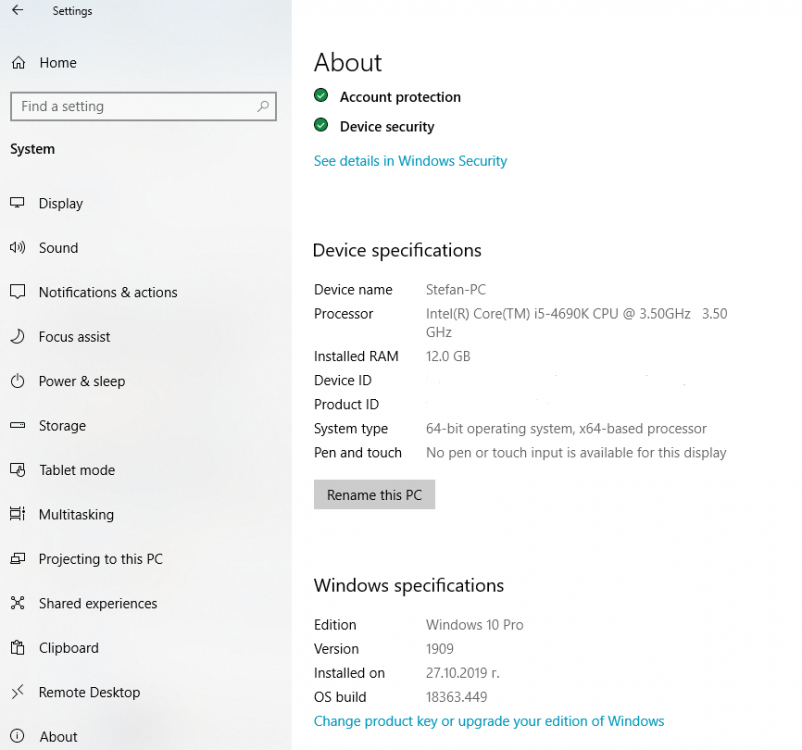802x750 pixels.
Task: Click the Focus assist moon icon
Action: point(17,336)
